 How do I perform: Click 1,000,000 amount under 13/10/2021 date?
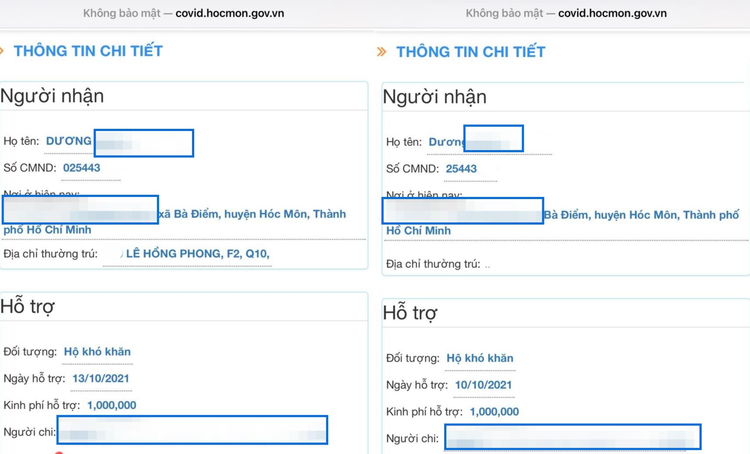click(x=111, y=405)
